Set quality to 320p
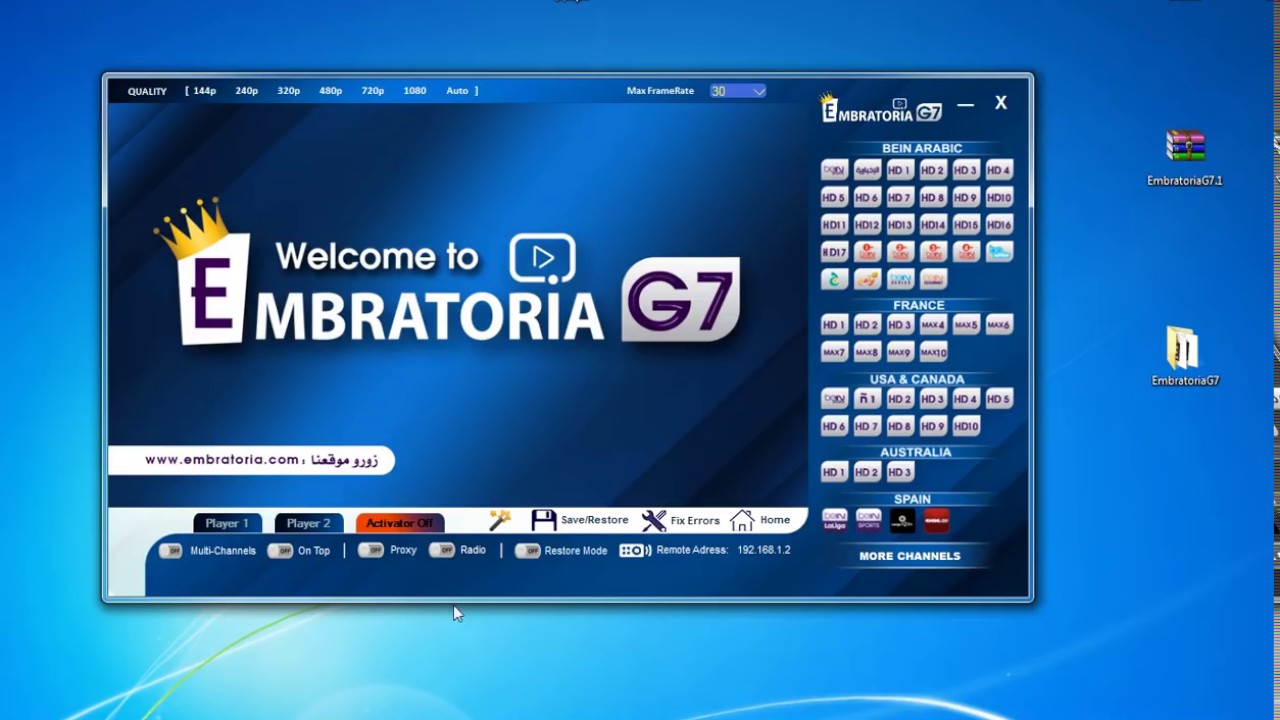The height and width of the screenshot is (720, 1280). [289, 91]
